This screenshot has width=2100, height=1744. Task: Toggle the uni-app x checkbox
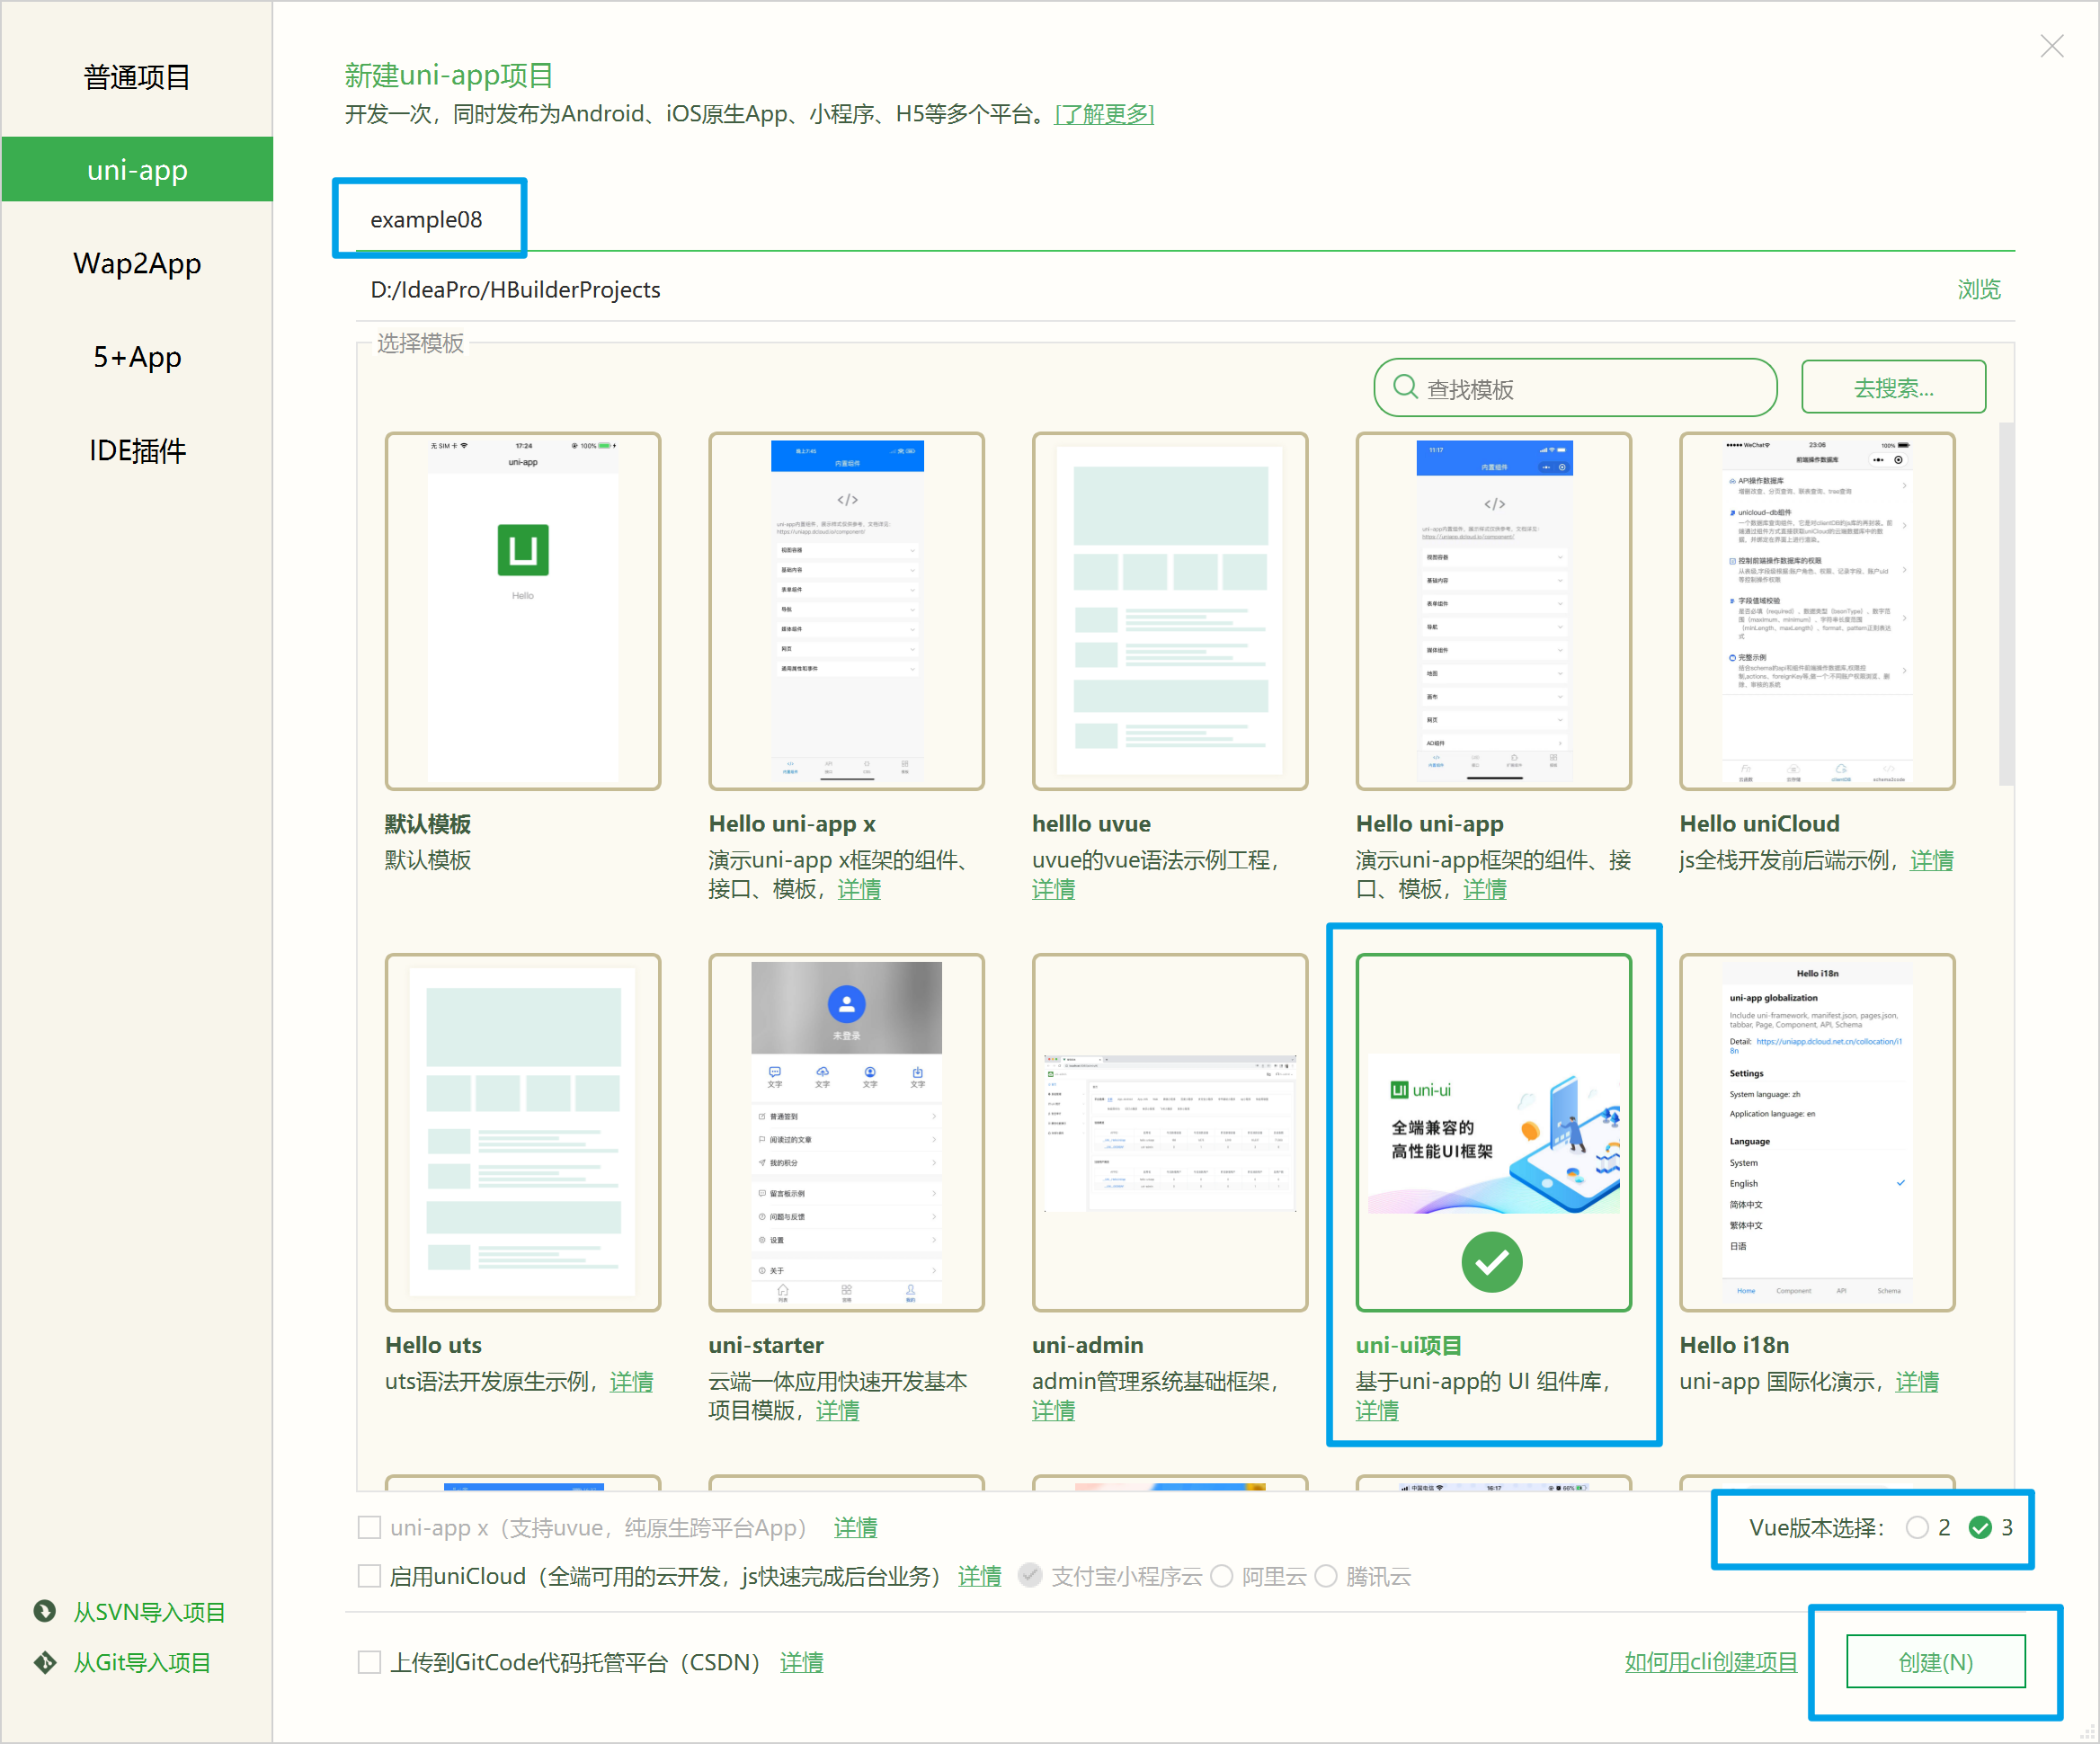click(369, 1527)
